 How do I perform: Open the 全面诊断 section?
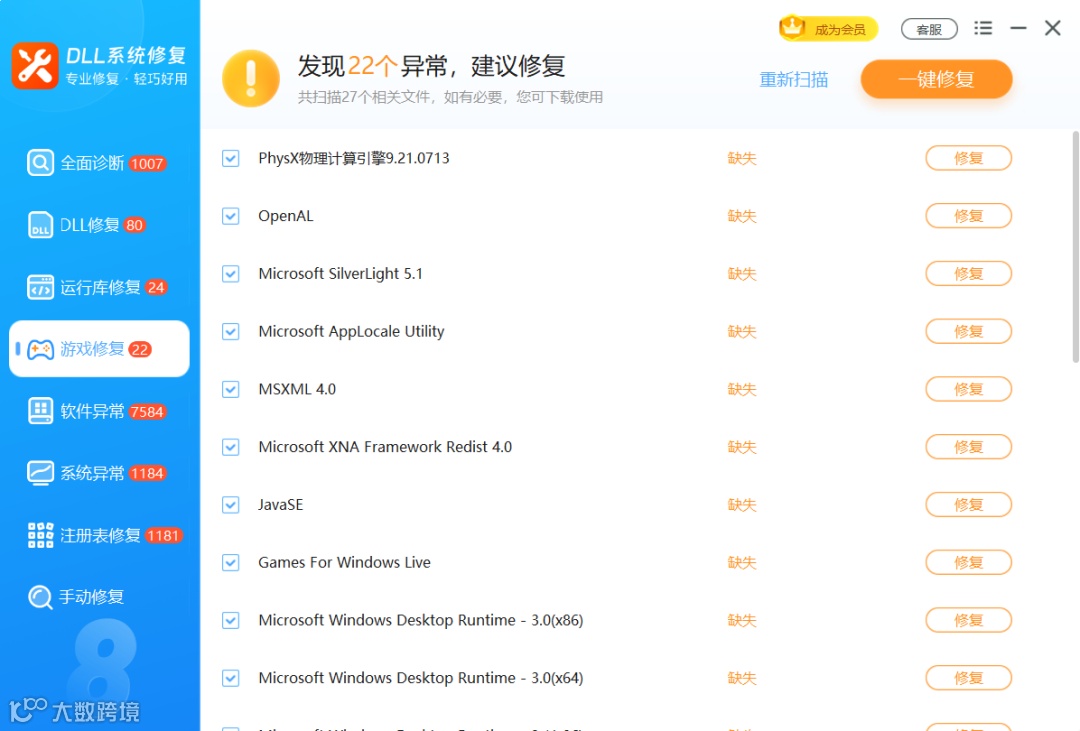(x=99, y=163)
